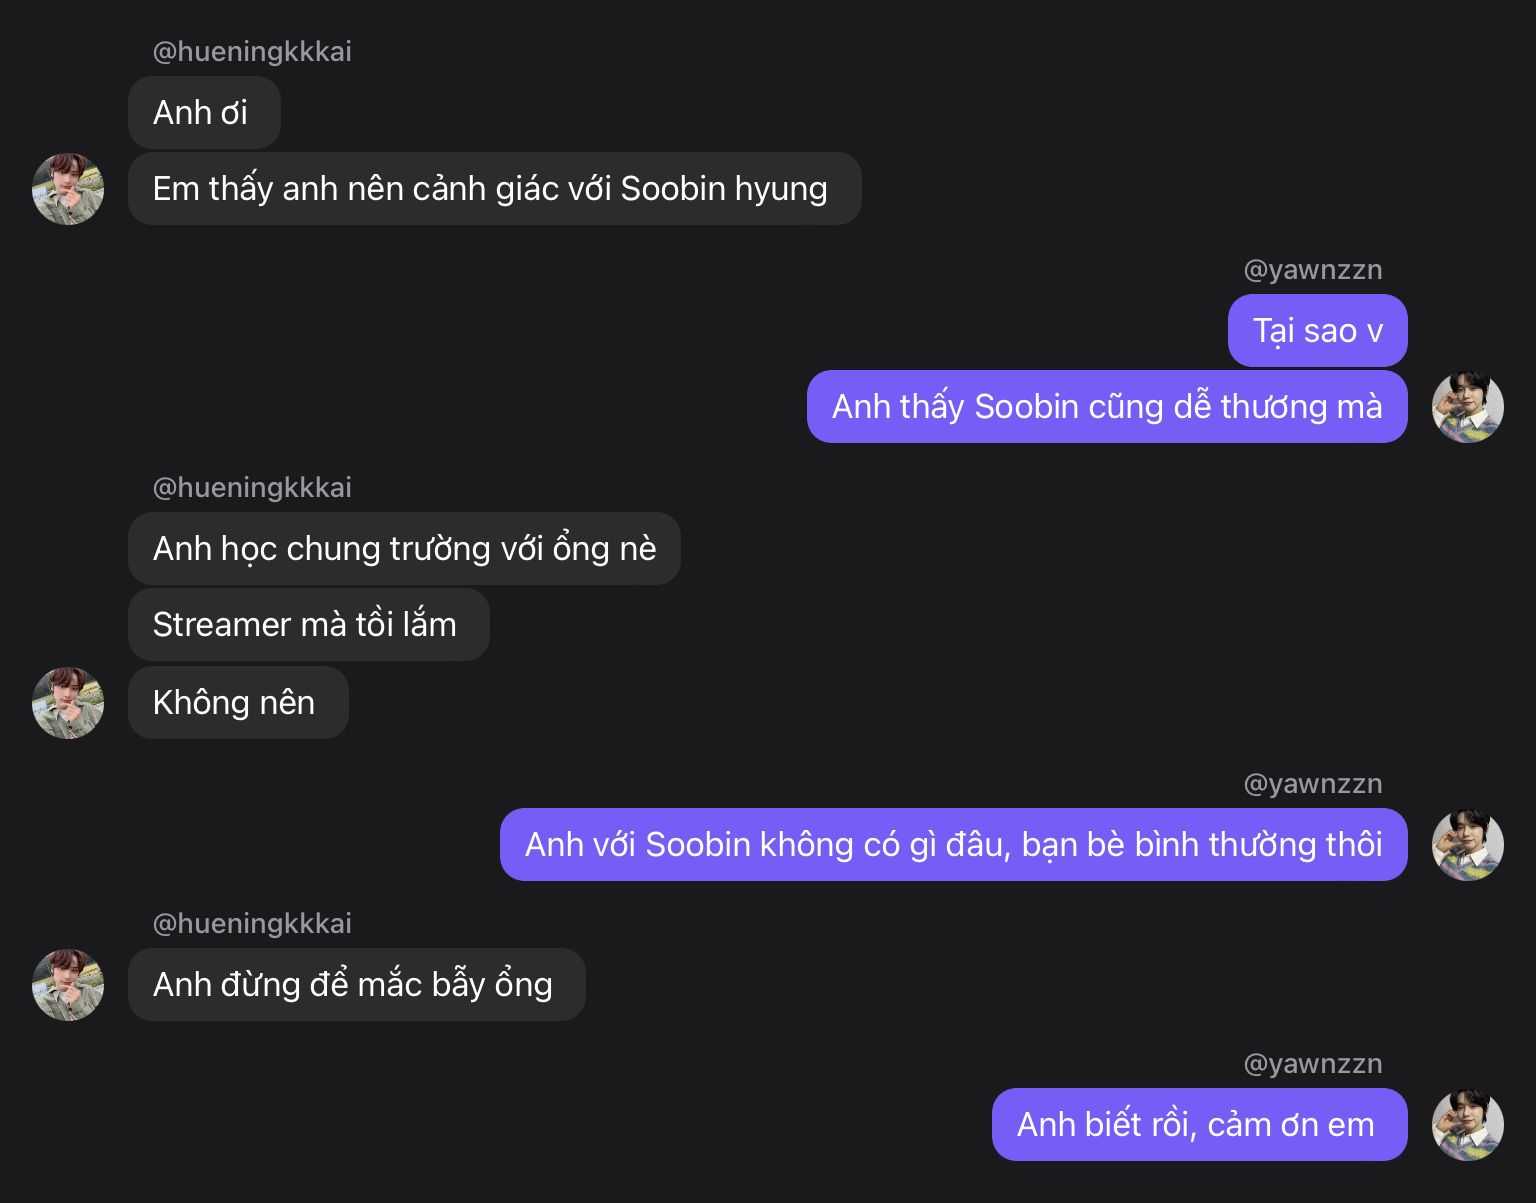Click the 'Tại sao v' message bubble
1536x1203 pixels.
[1317, 331]
